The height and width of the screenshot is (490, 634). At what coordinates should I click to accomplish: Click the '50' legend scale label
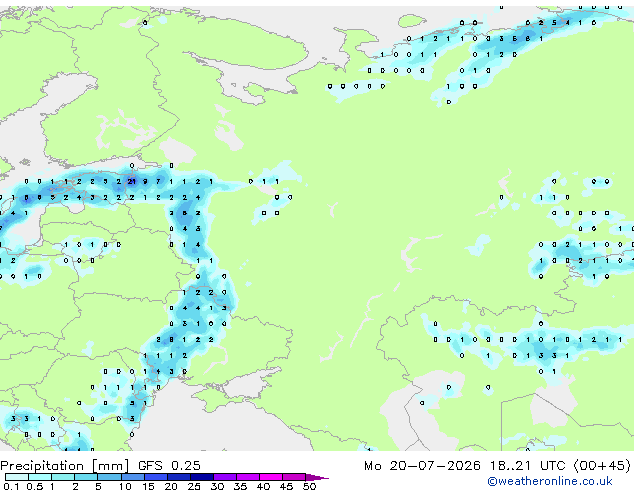309,486
